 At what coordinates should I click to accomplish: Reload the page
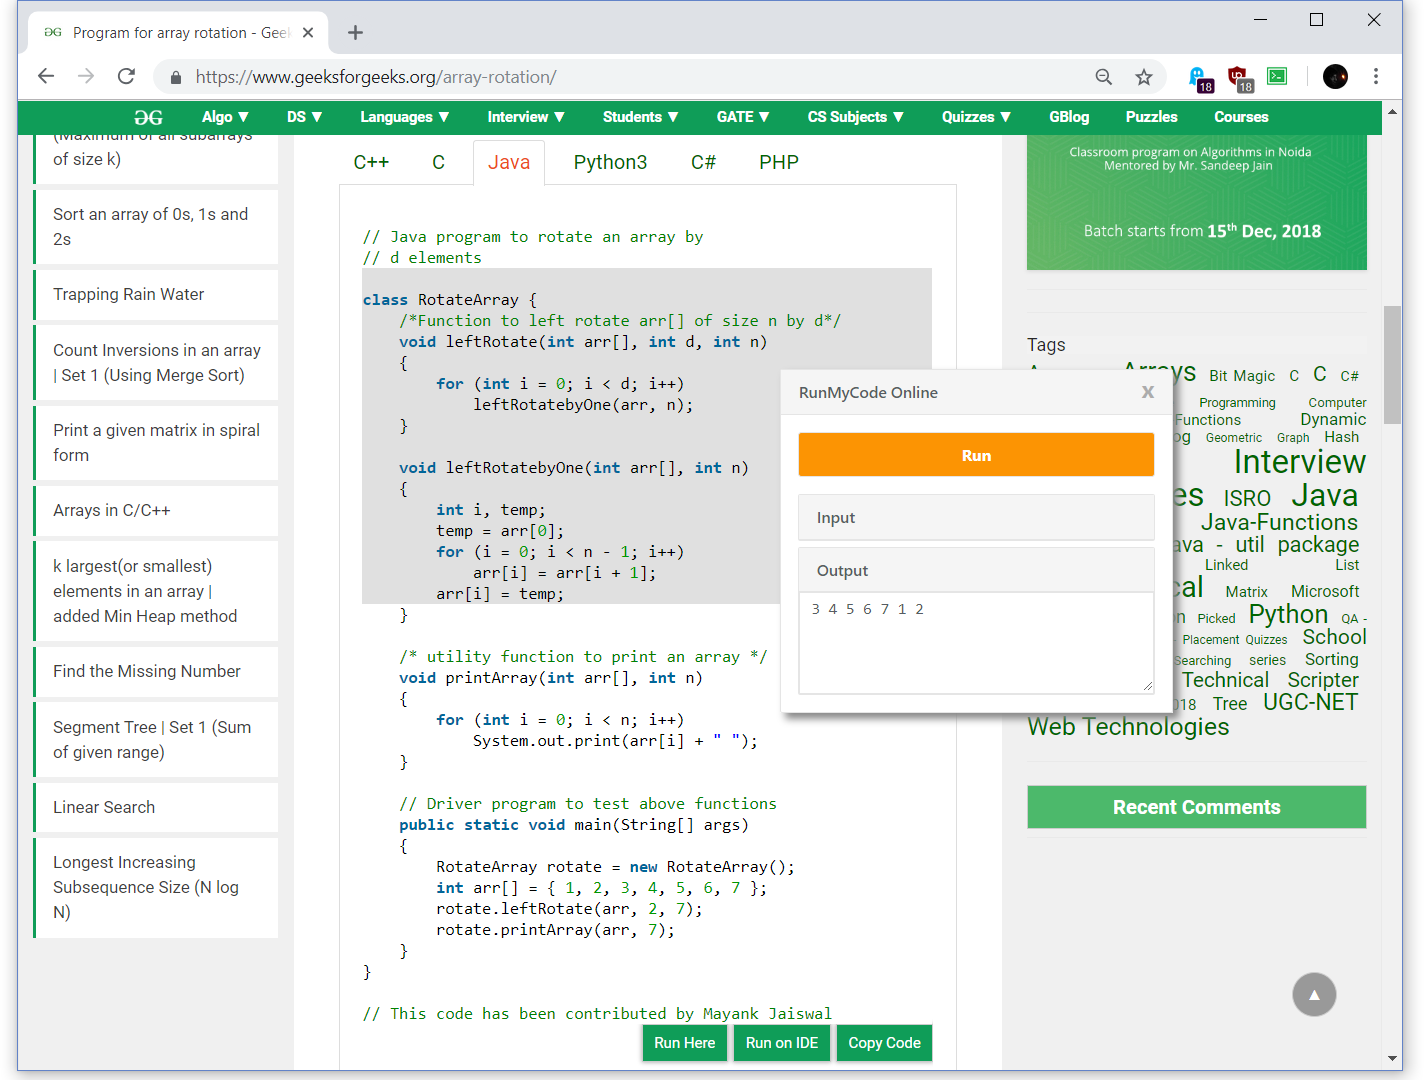pyautogui.click(x=126, y=76)
